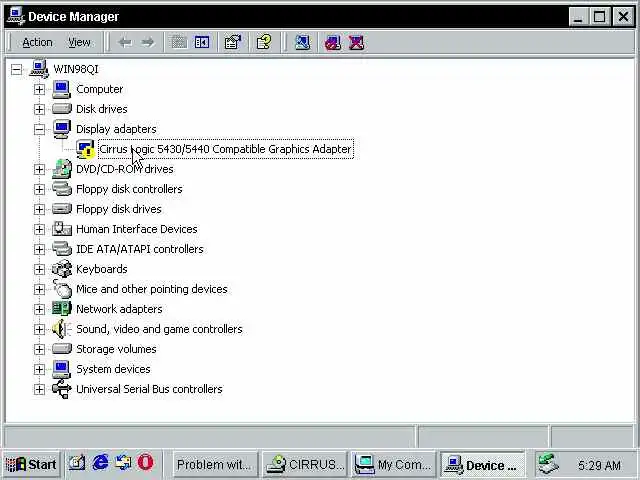Viewport: 640px width, 480px height.
Task: Select Universal Serial Bus controllers label
Action: (x=149, y=389)
